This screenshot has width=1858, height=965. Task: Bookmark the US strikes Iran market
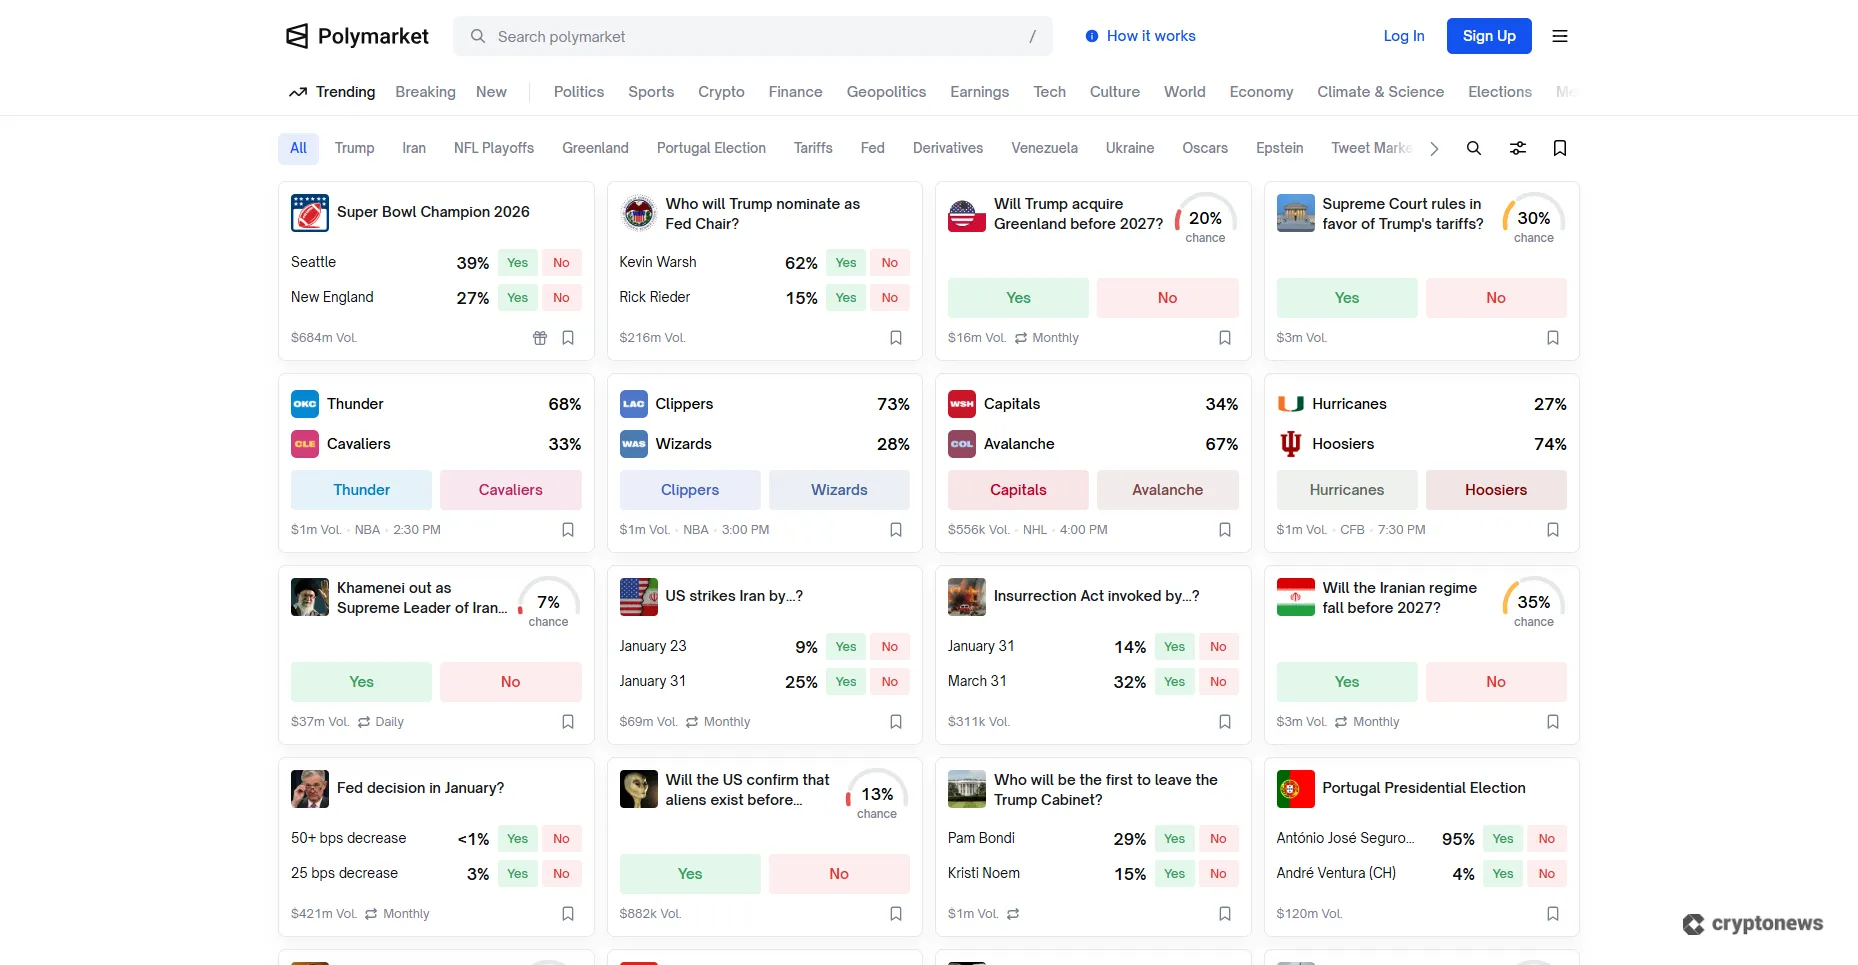pos(896,722)
